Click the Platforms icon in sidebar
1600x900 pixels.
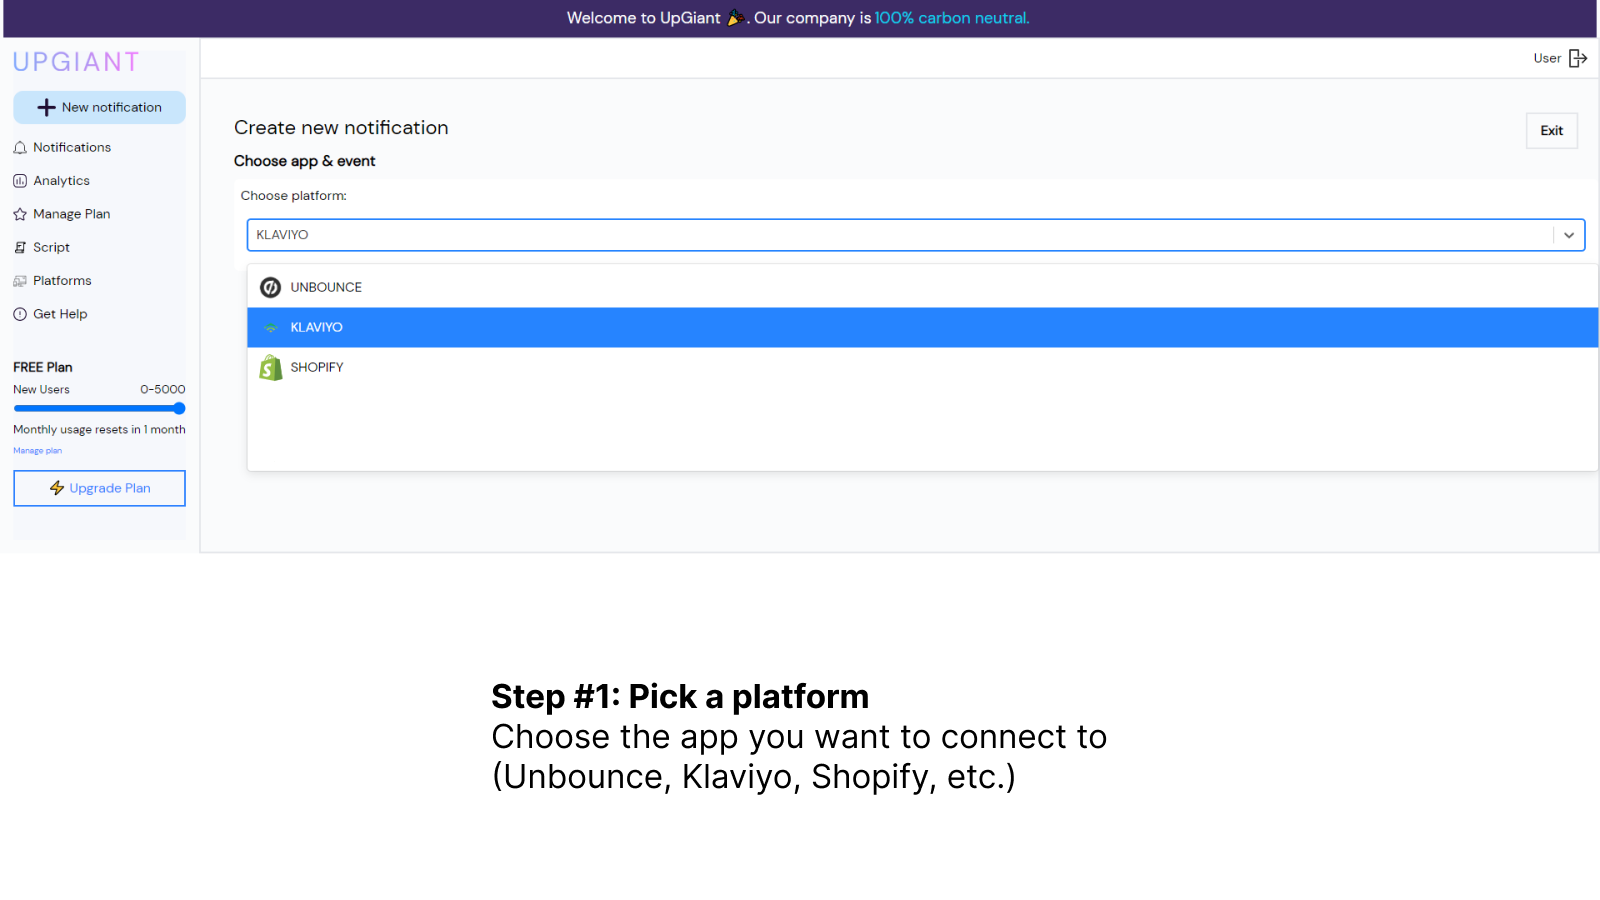[20, 281]
